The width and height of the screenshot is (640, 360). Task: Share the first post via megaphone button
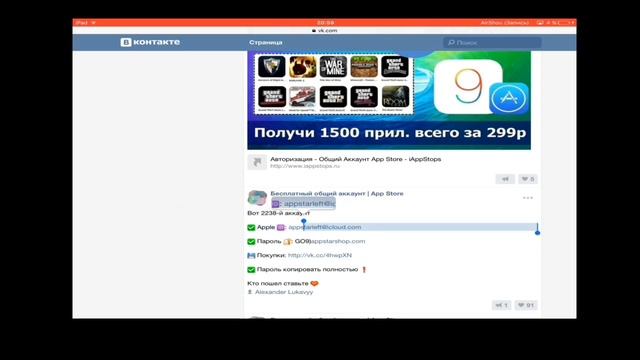505,179
